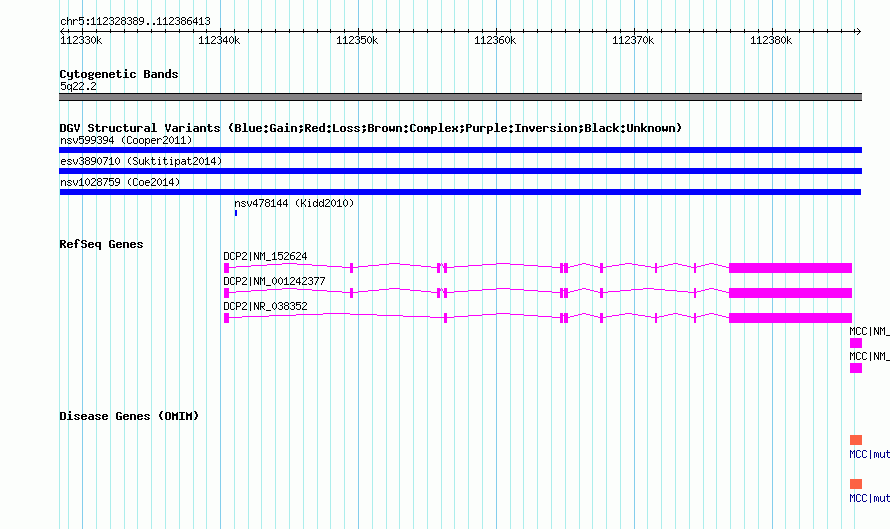Click the 112330k ruler label
The image size is (890, 529).
pos(81,40)
